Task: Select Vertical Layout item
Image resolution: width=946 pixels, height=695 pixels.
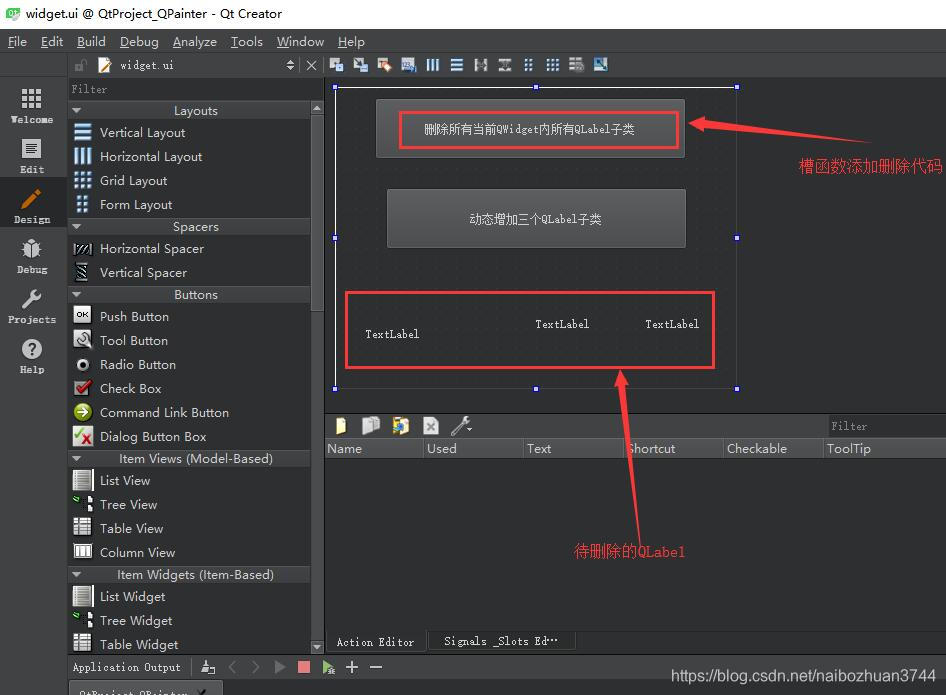Action: (142, 132)
